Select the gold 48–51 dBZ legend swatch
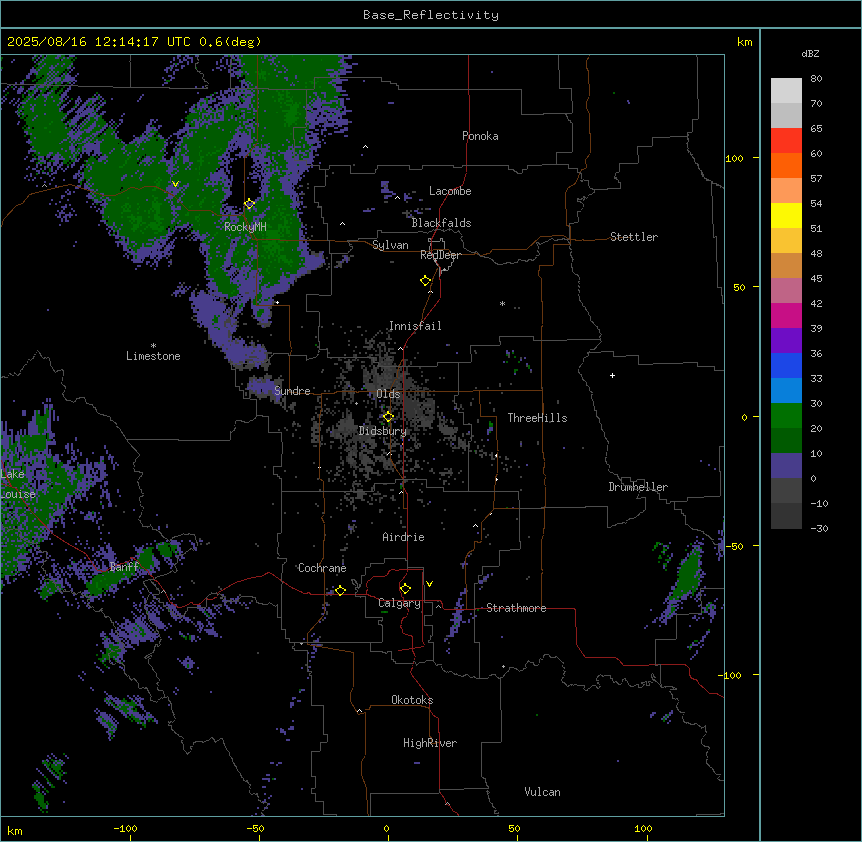This screenshot has width=862, height=842. coord(786,241)
